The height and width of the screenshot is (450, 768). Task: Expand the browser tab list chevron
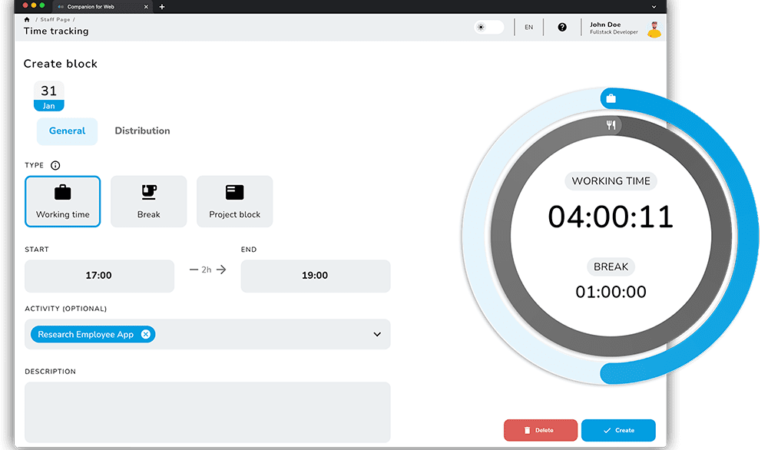point(653,7)
